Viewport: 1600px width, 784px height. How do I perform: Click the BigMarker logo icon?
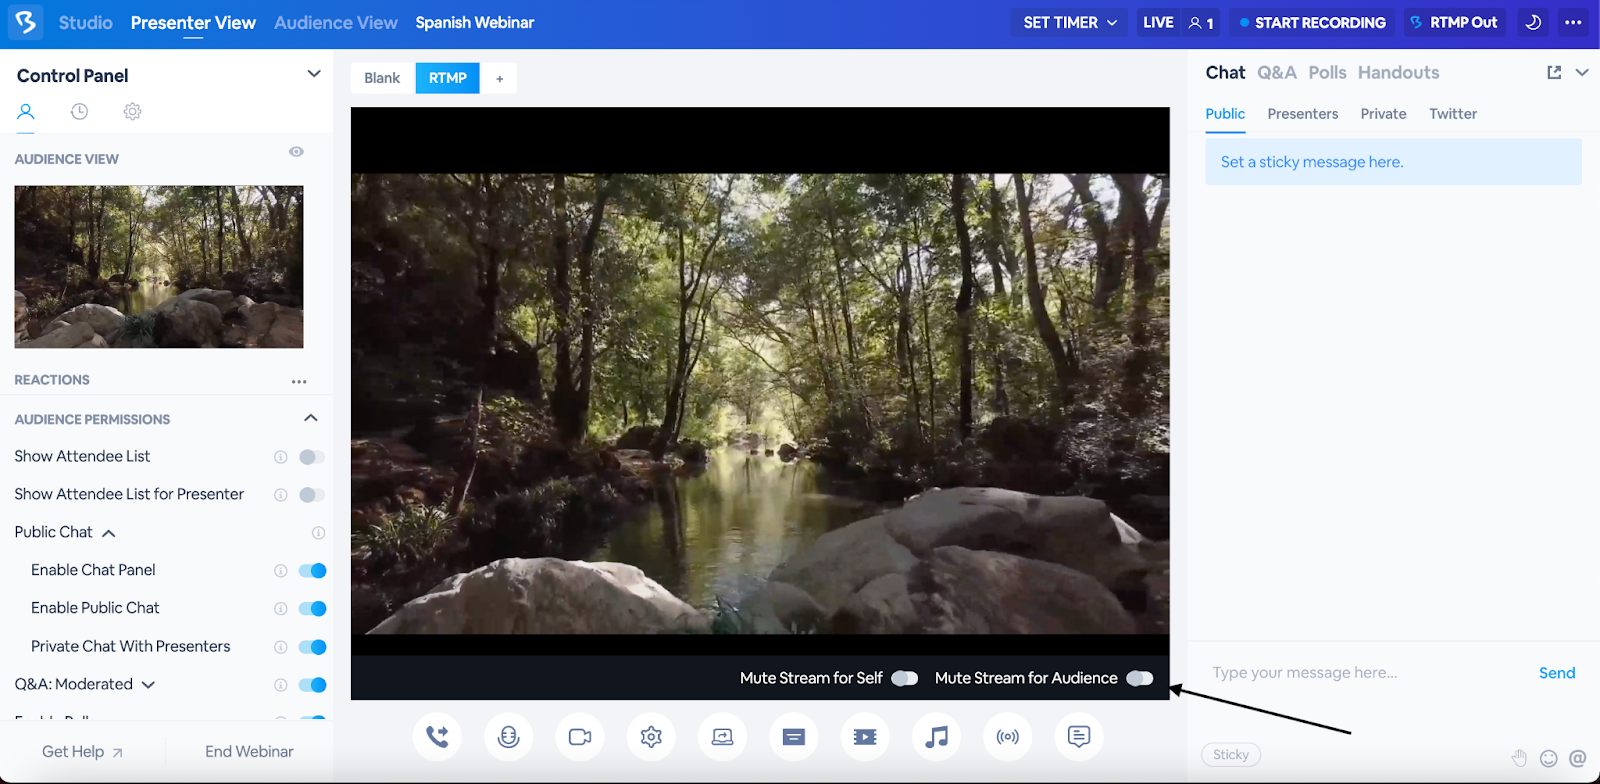[26, 22]
